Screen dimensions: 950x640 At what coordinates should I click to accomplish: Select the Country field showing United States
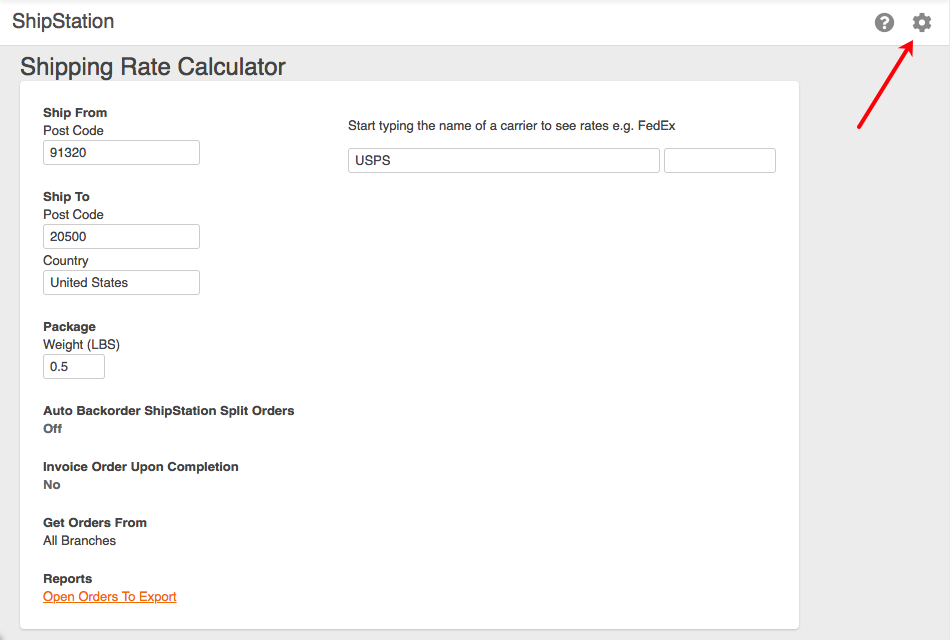(x=121, y=282)
